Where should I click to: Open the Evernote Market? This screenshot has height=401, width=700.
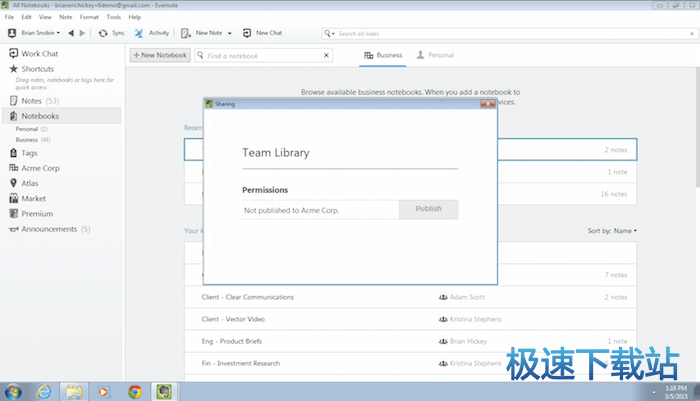pos(27,199)
